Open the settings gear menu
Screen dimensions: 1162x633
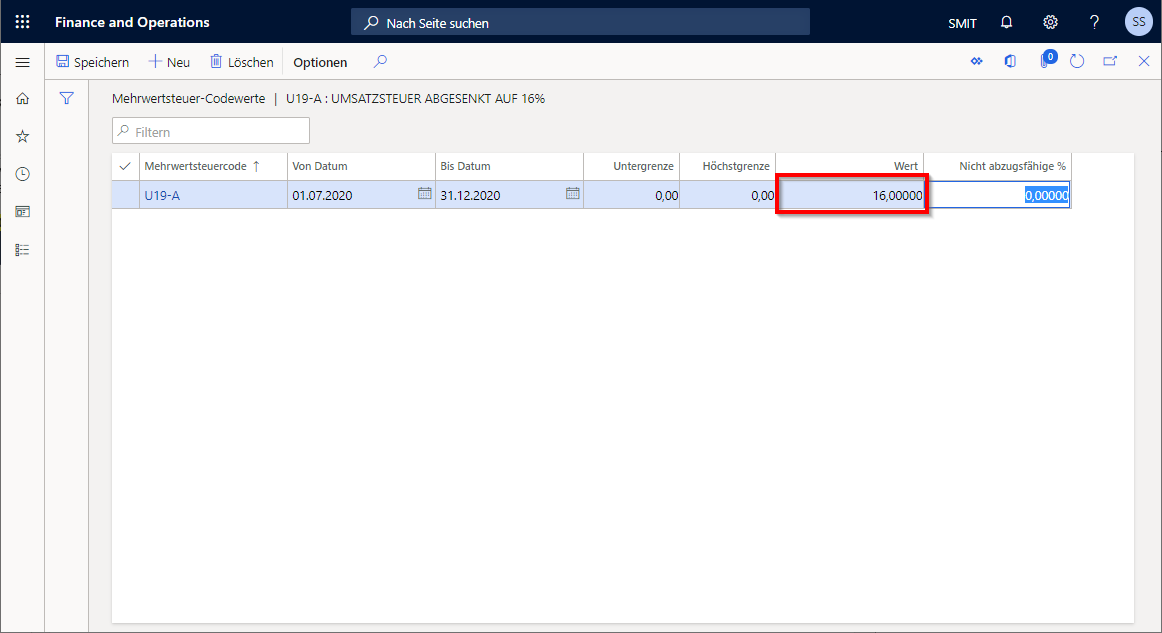1050,22
